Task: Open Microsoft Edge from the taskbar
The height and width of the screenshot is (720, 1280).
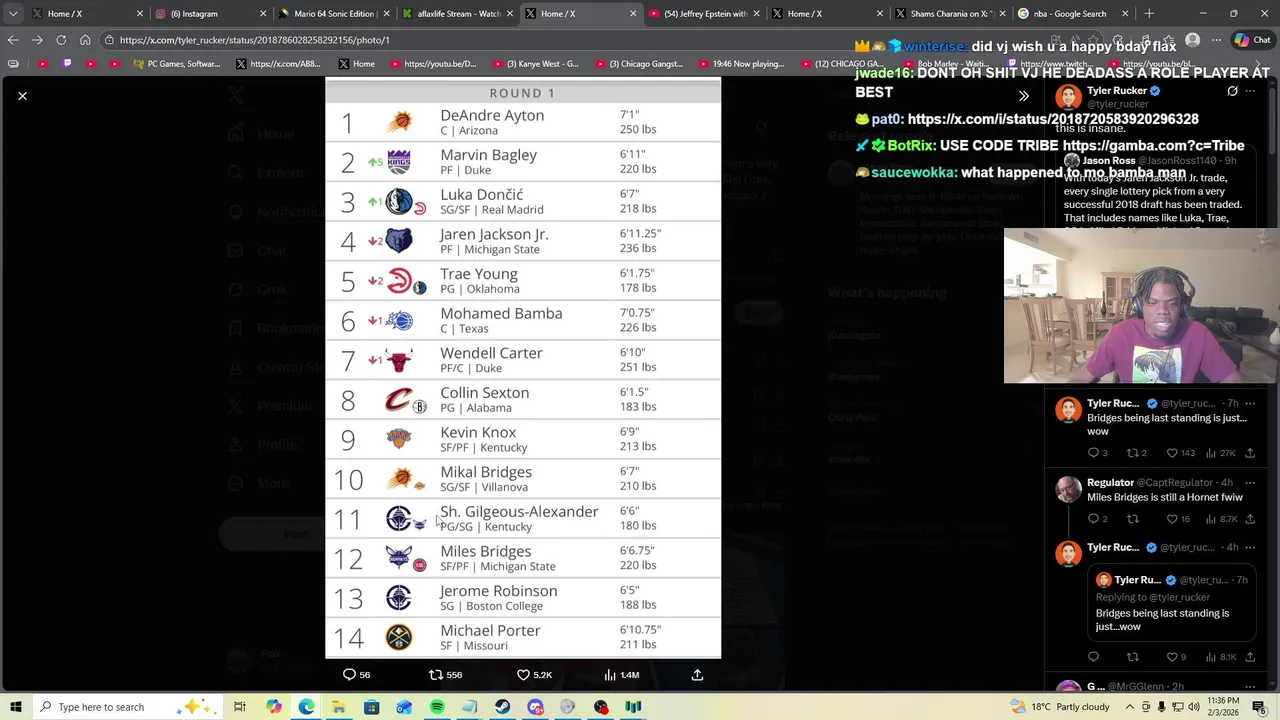Action: 306,707
